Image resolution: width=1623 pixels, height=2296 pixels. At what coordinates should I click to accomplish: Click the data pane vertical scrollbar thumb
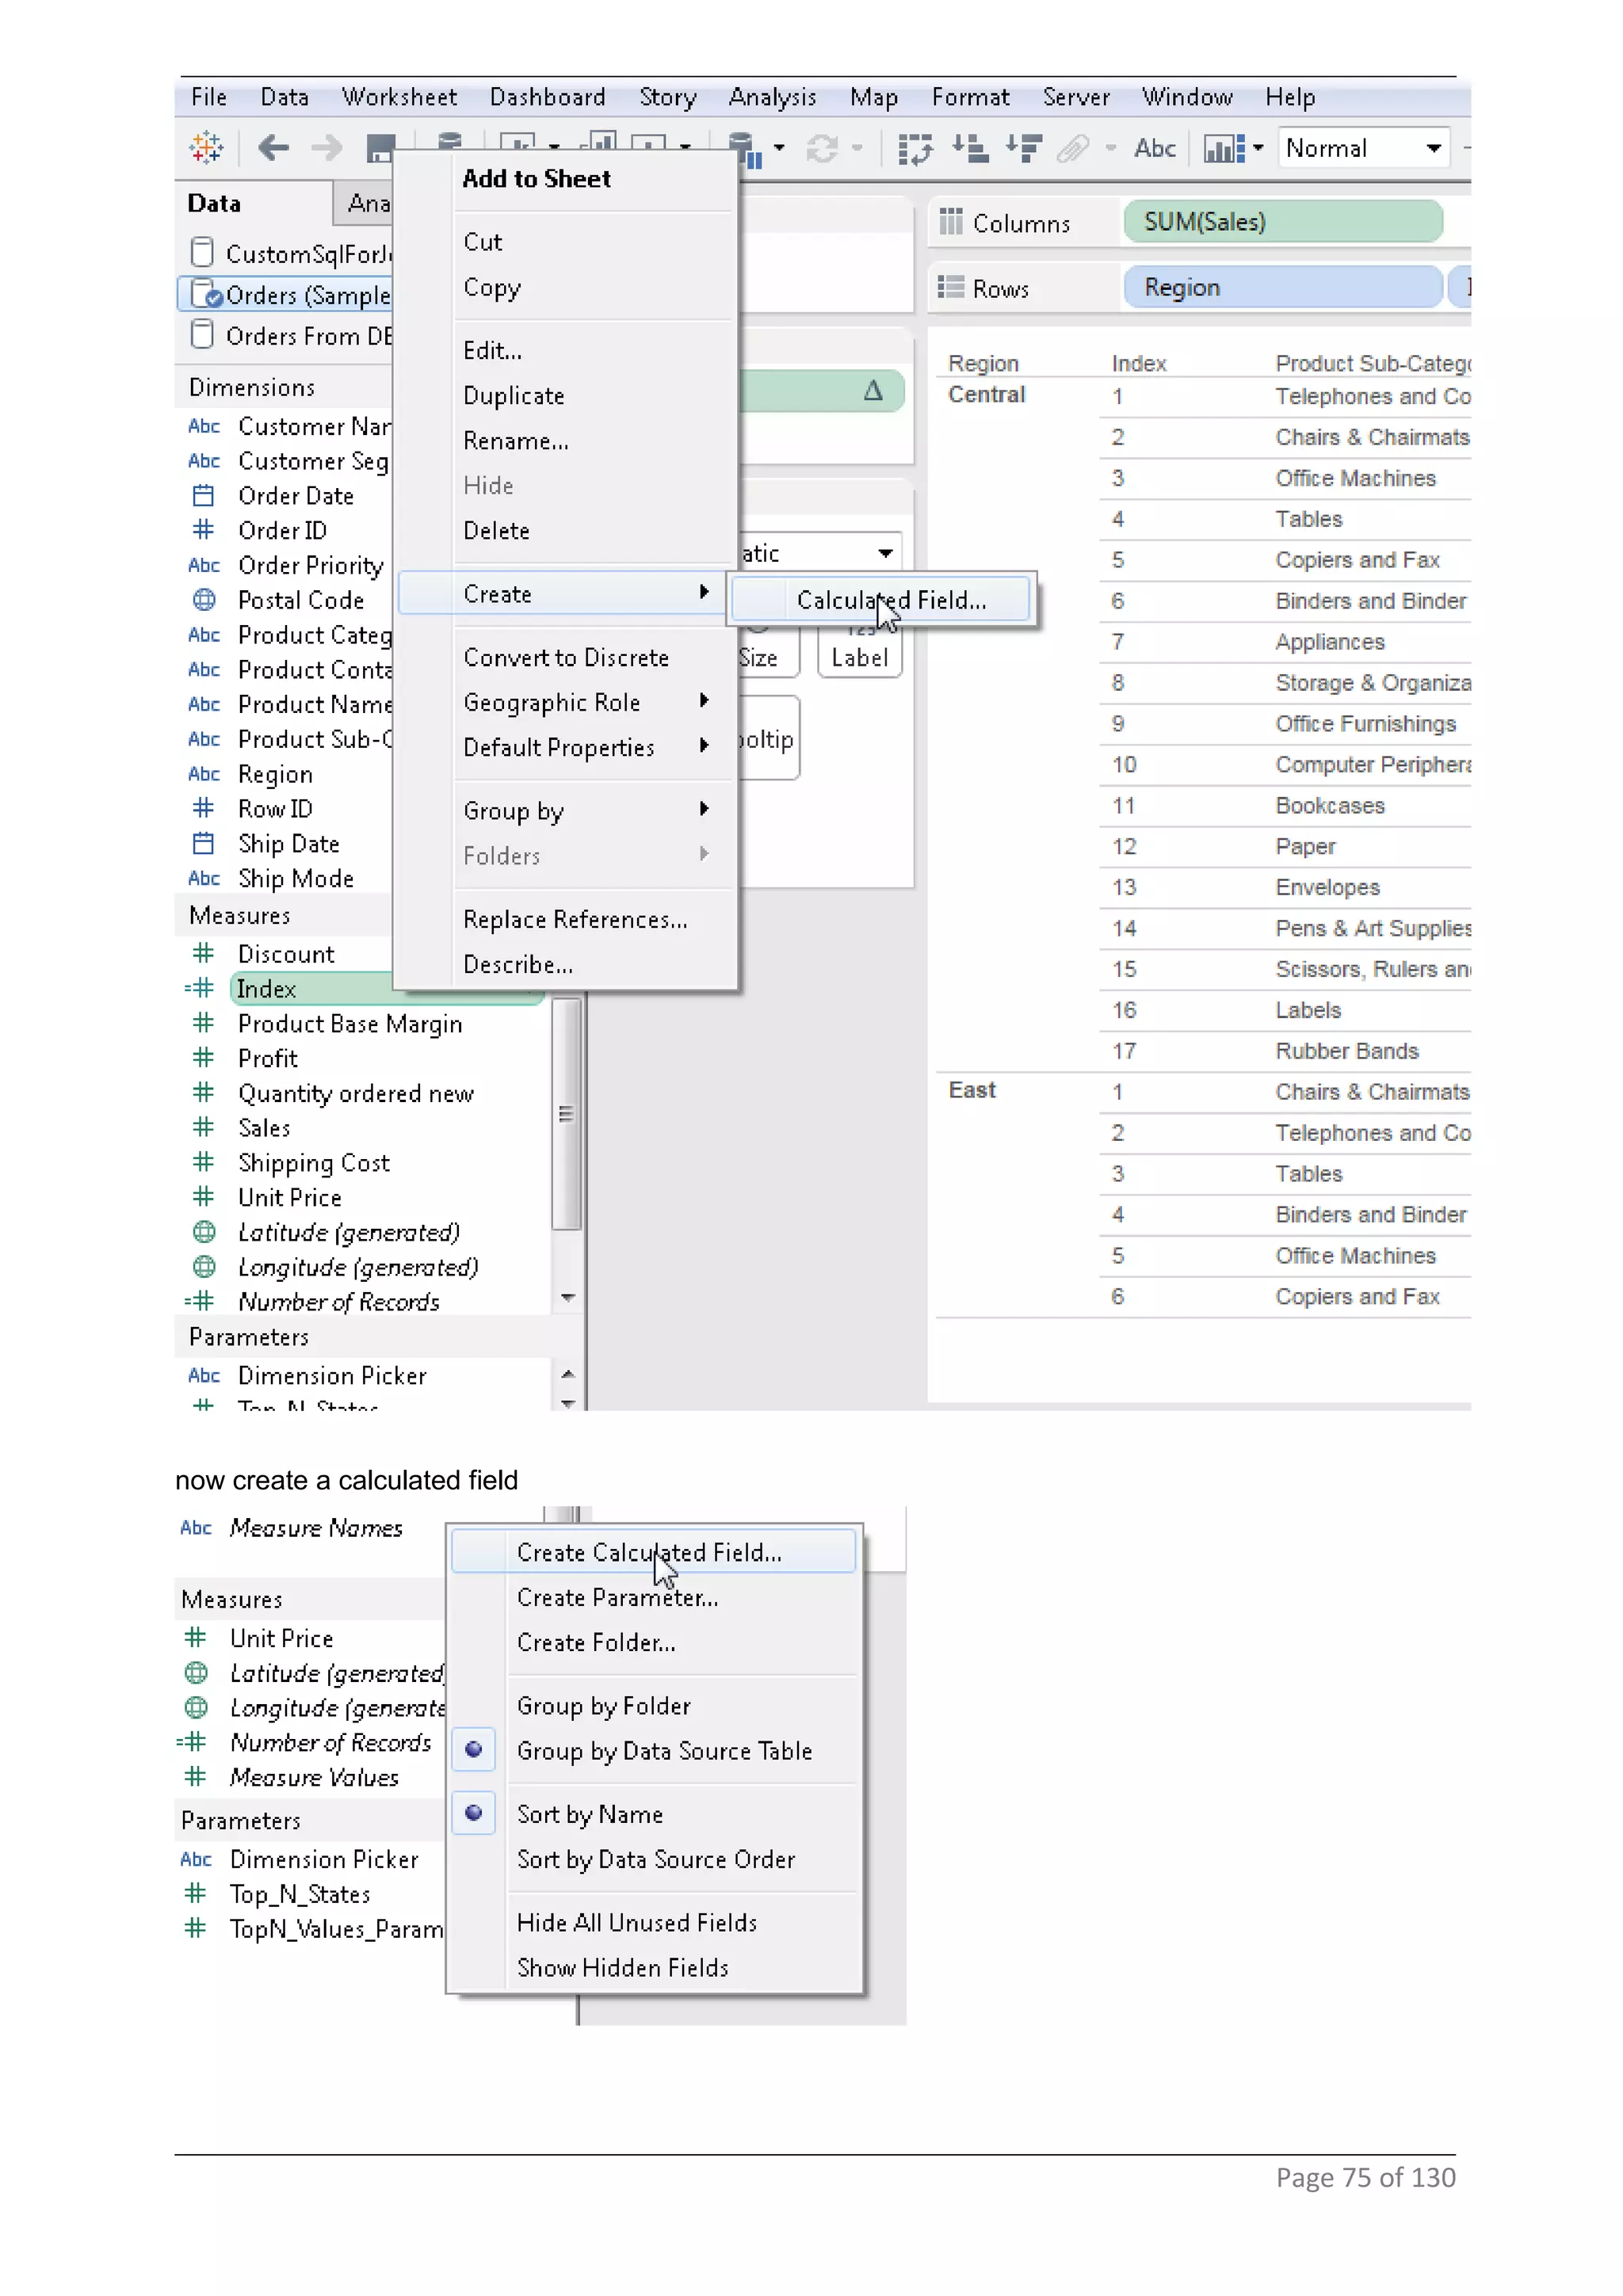click(x=566, y=1113)
